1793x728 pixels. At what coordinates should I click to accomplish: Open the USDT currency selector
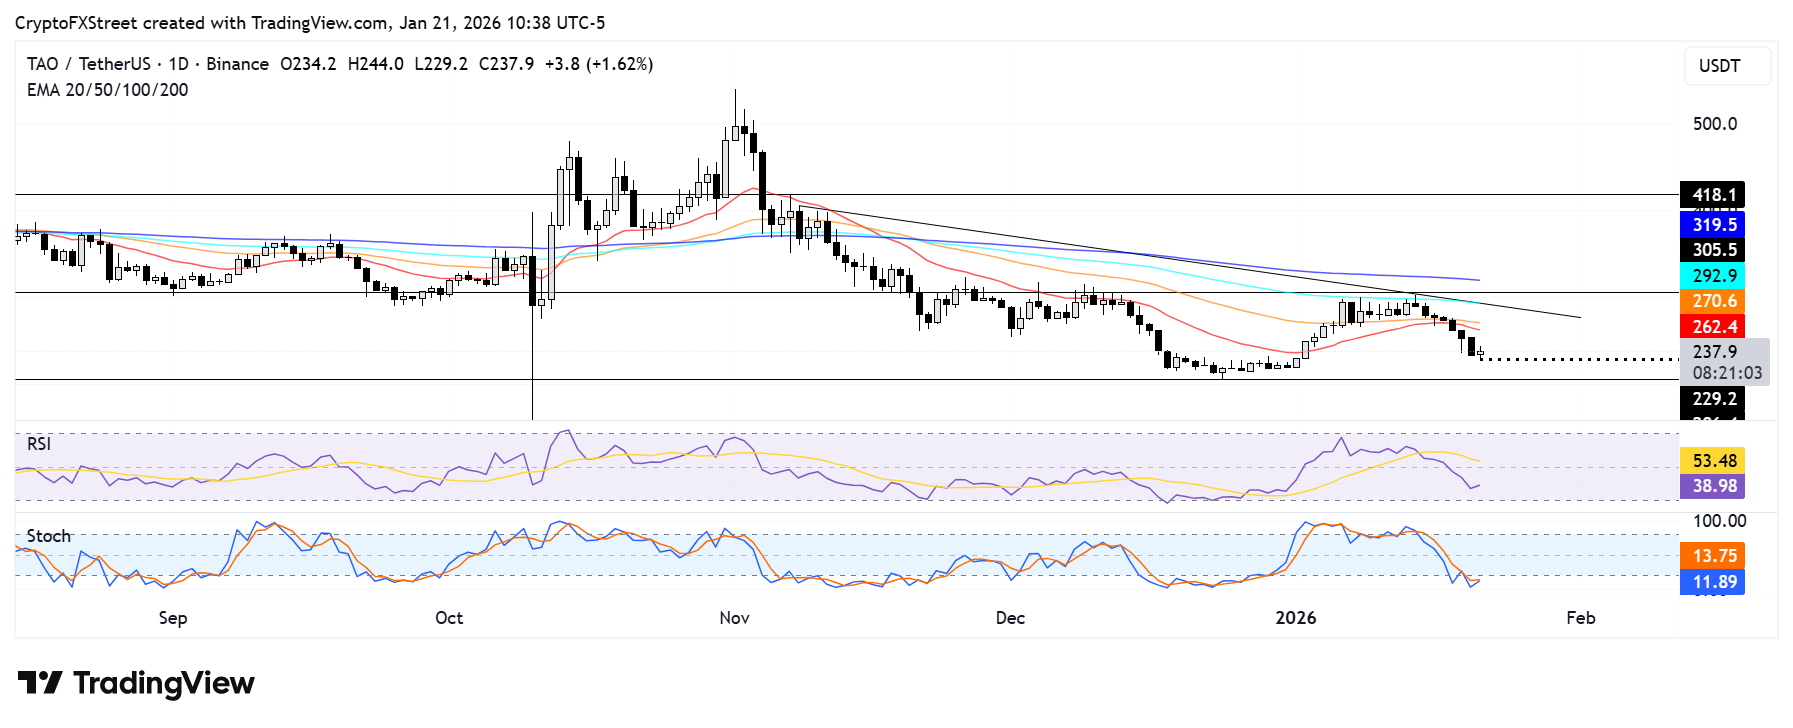click(x=1726, y=66)
